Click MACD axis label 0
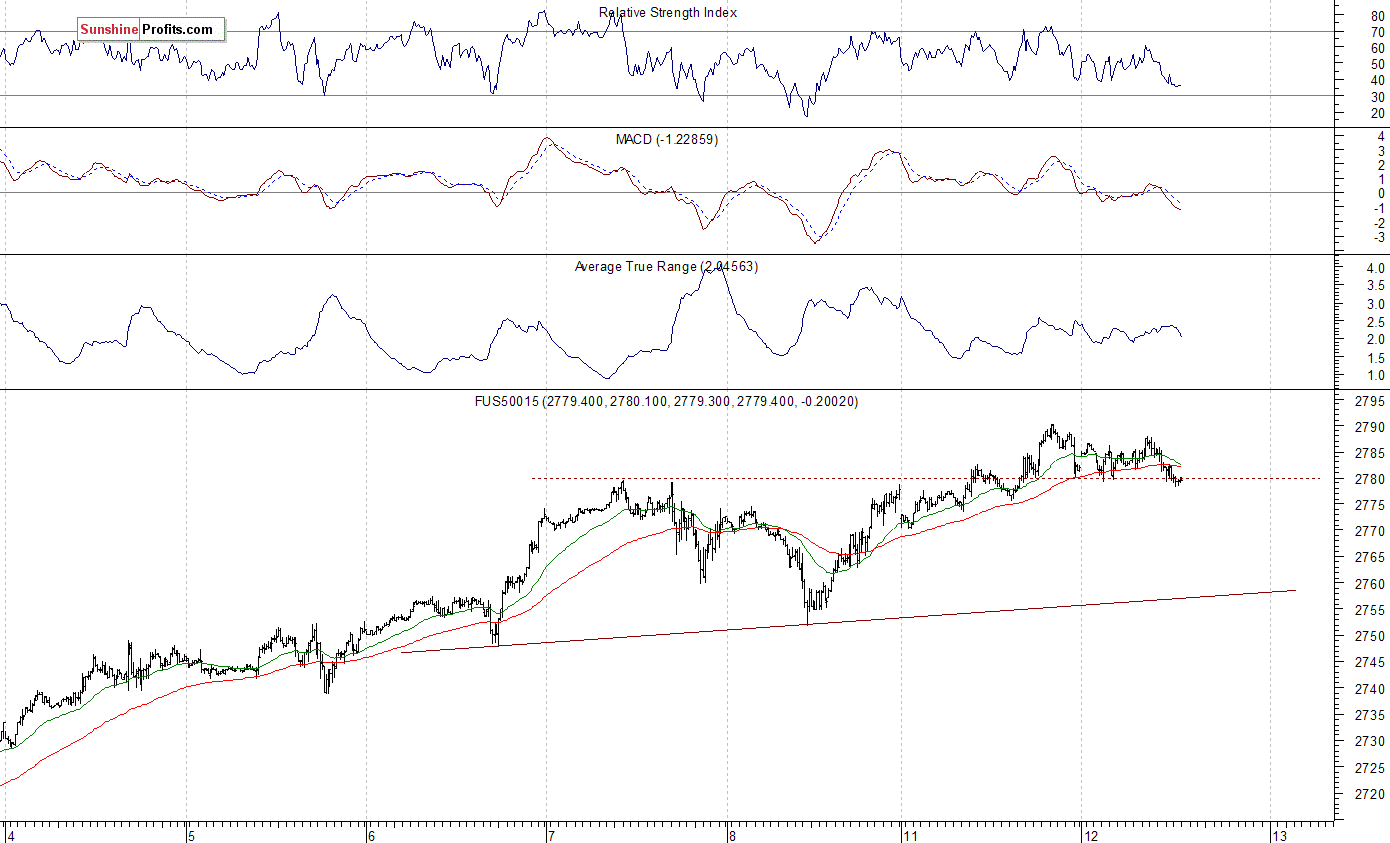1390x843 pixels. point(1381,193)
